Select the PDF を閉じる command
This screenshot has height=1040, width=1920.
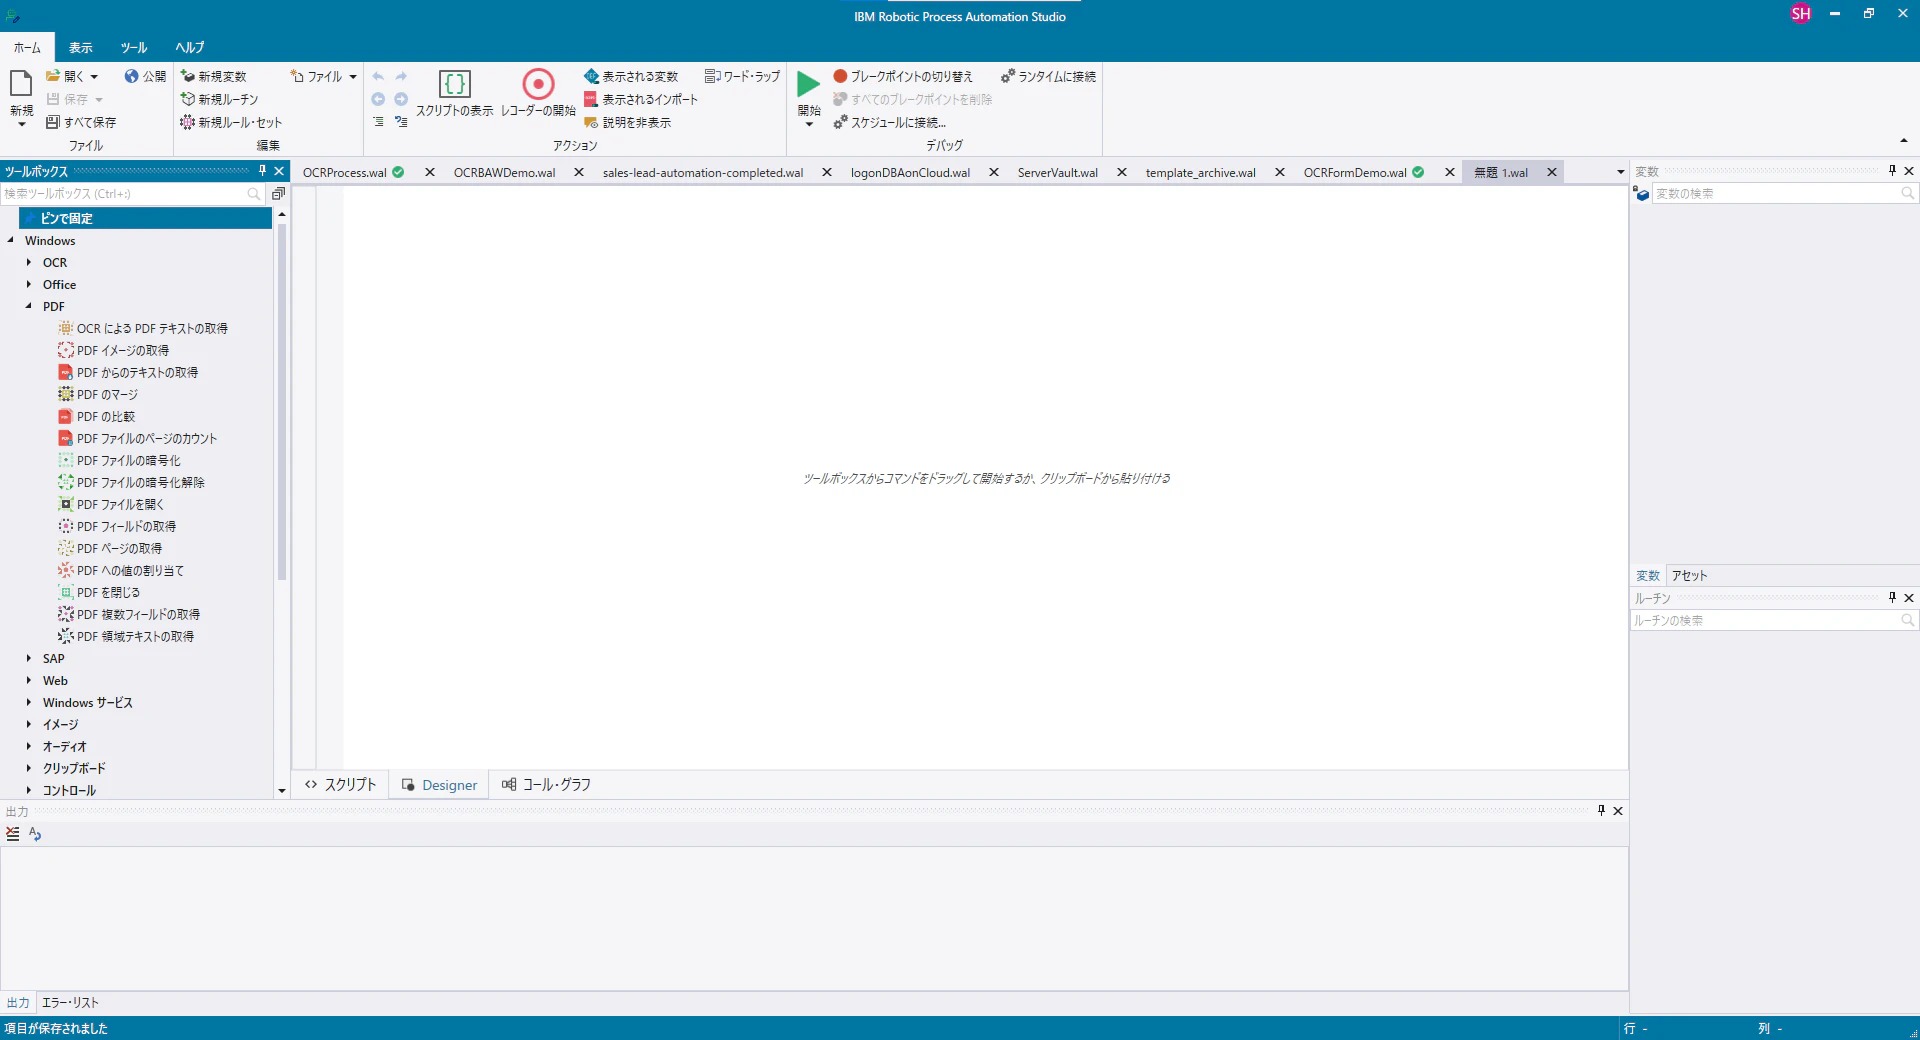pos(99,592)
